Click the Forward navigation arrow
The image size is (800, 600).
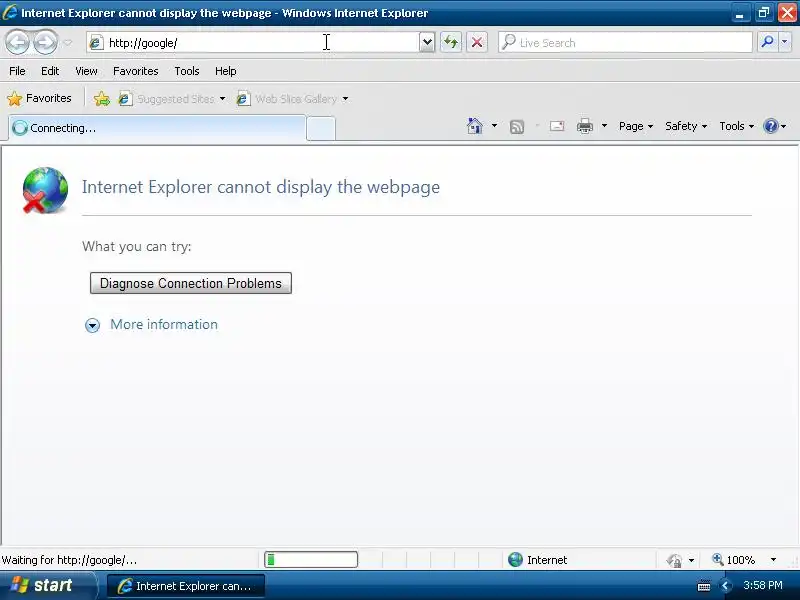pyautogui.click(x=45, y=42)
